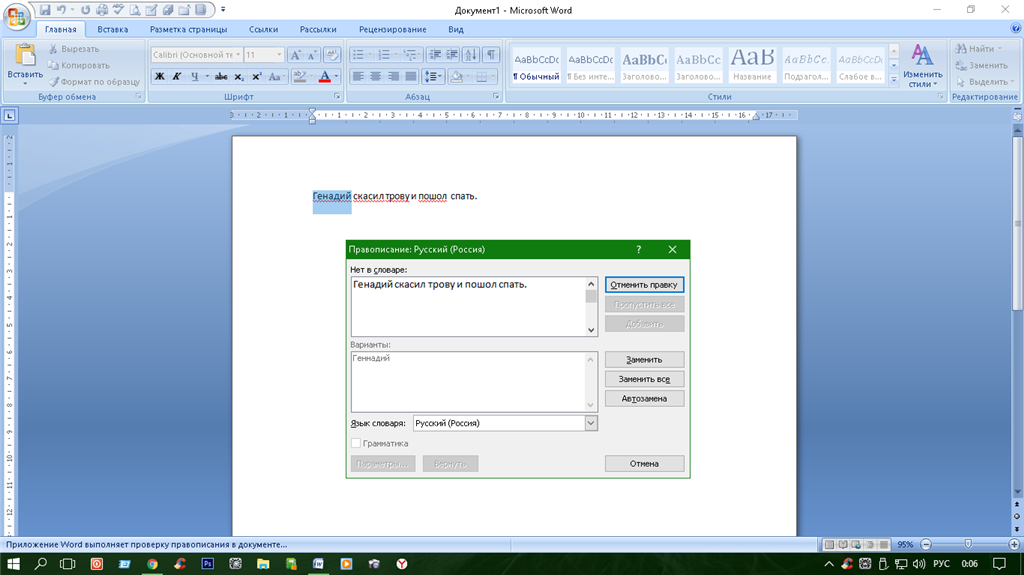The height and width of the screenshot is (575, 1024).
Task: Switch to the Рассылки tab
Action: tap(318, 29)
